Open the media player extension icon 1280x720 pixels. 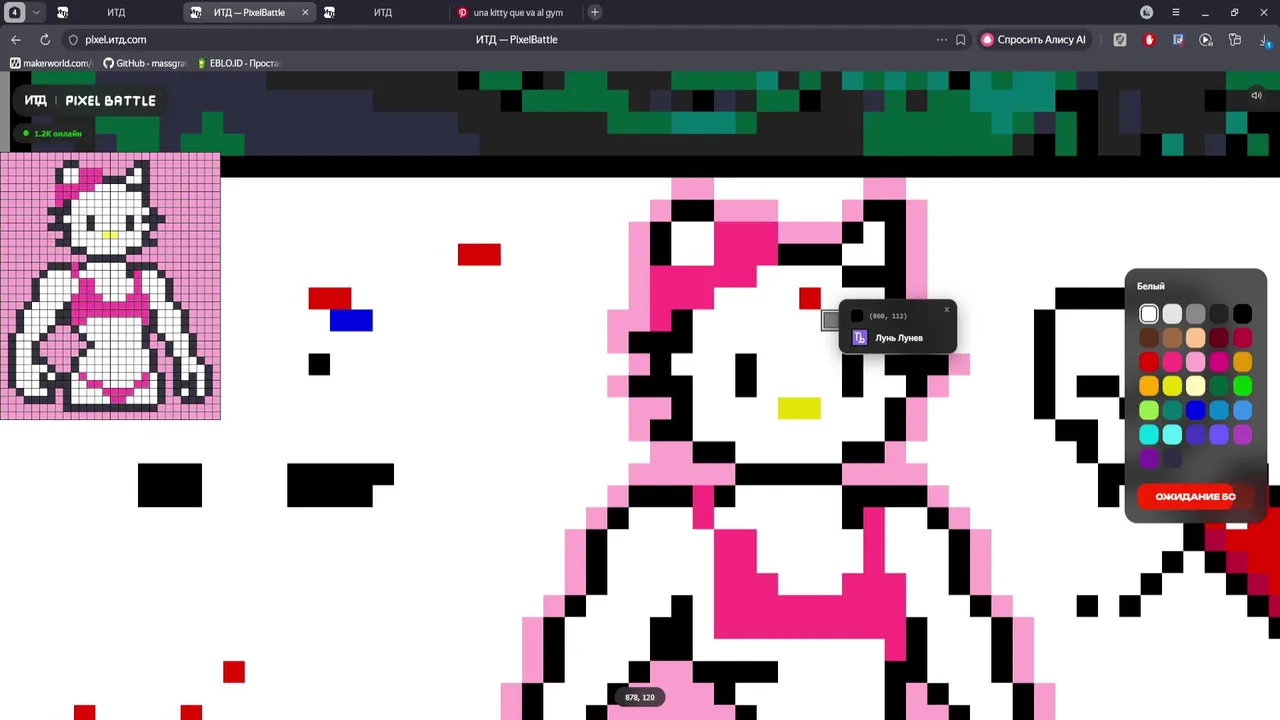(1206, 40)
